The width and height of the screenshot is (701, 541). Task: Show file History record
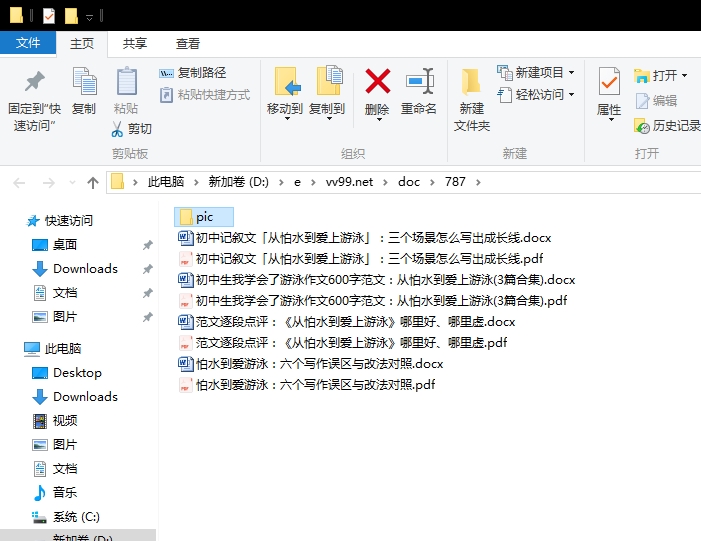pyautogui.click(x=667, y=126)
